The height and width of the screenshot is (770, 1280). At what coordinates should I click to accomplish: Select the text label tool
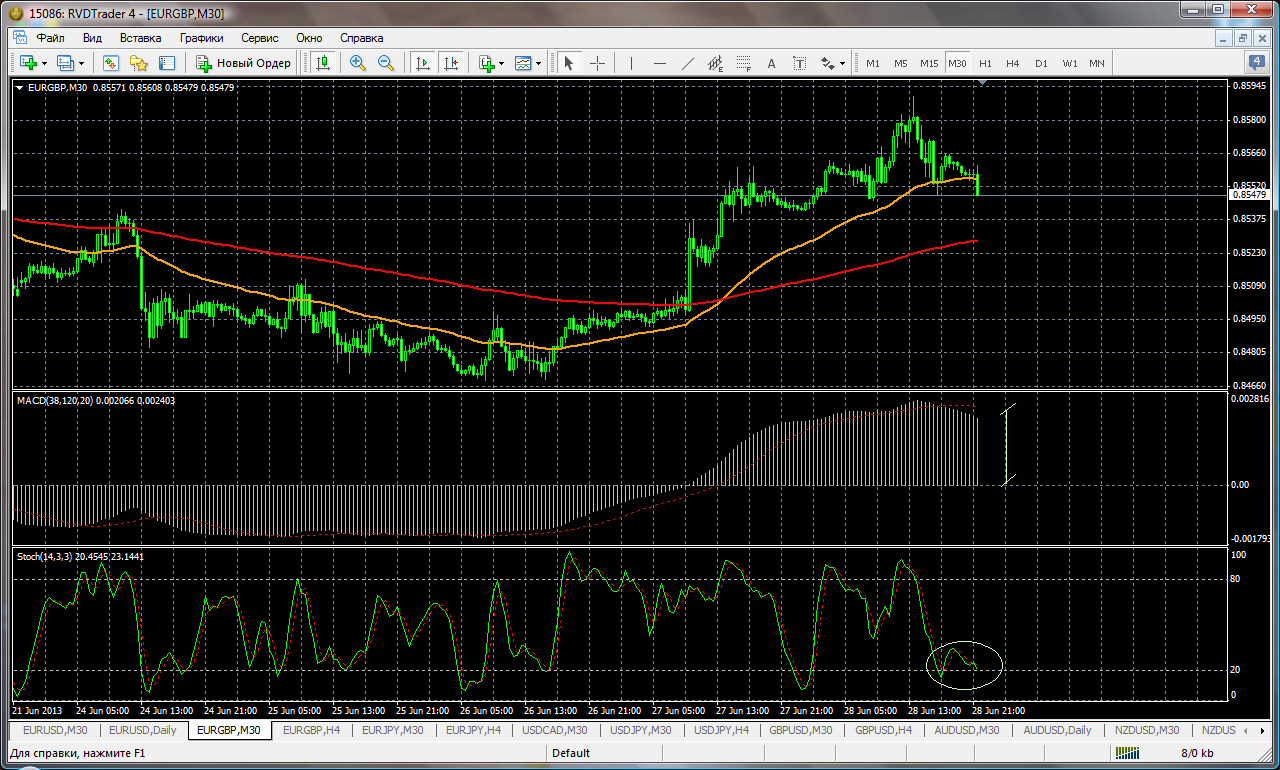[800, 63]
